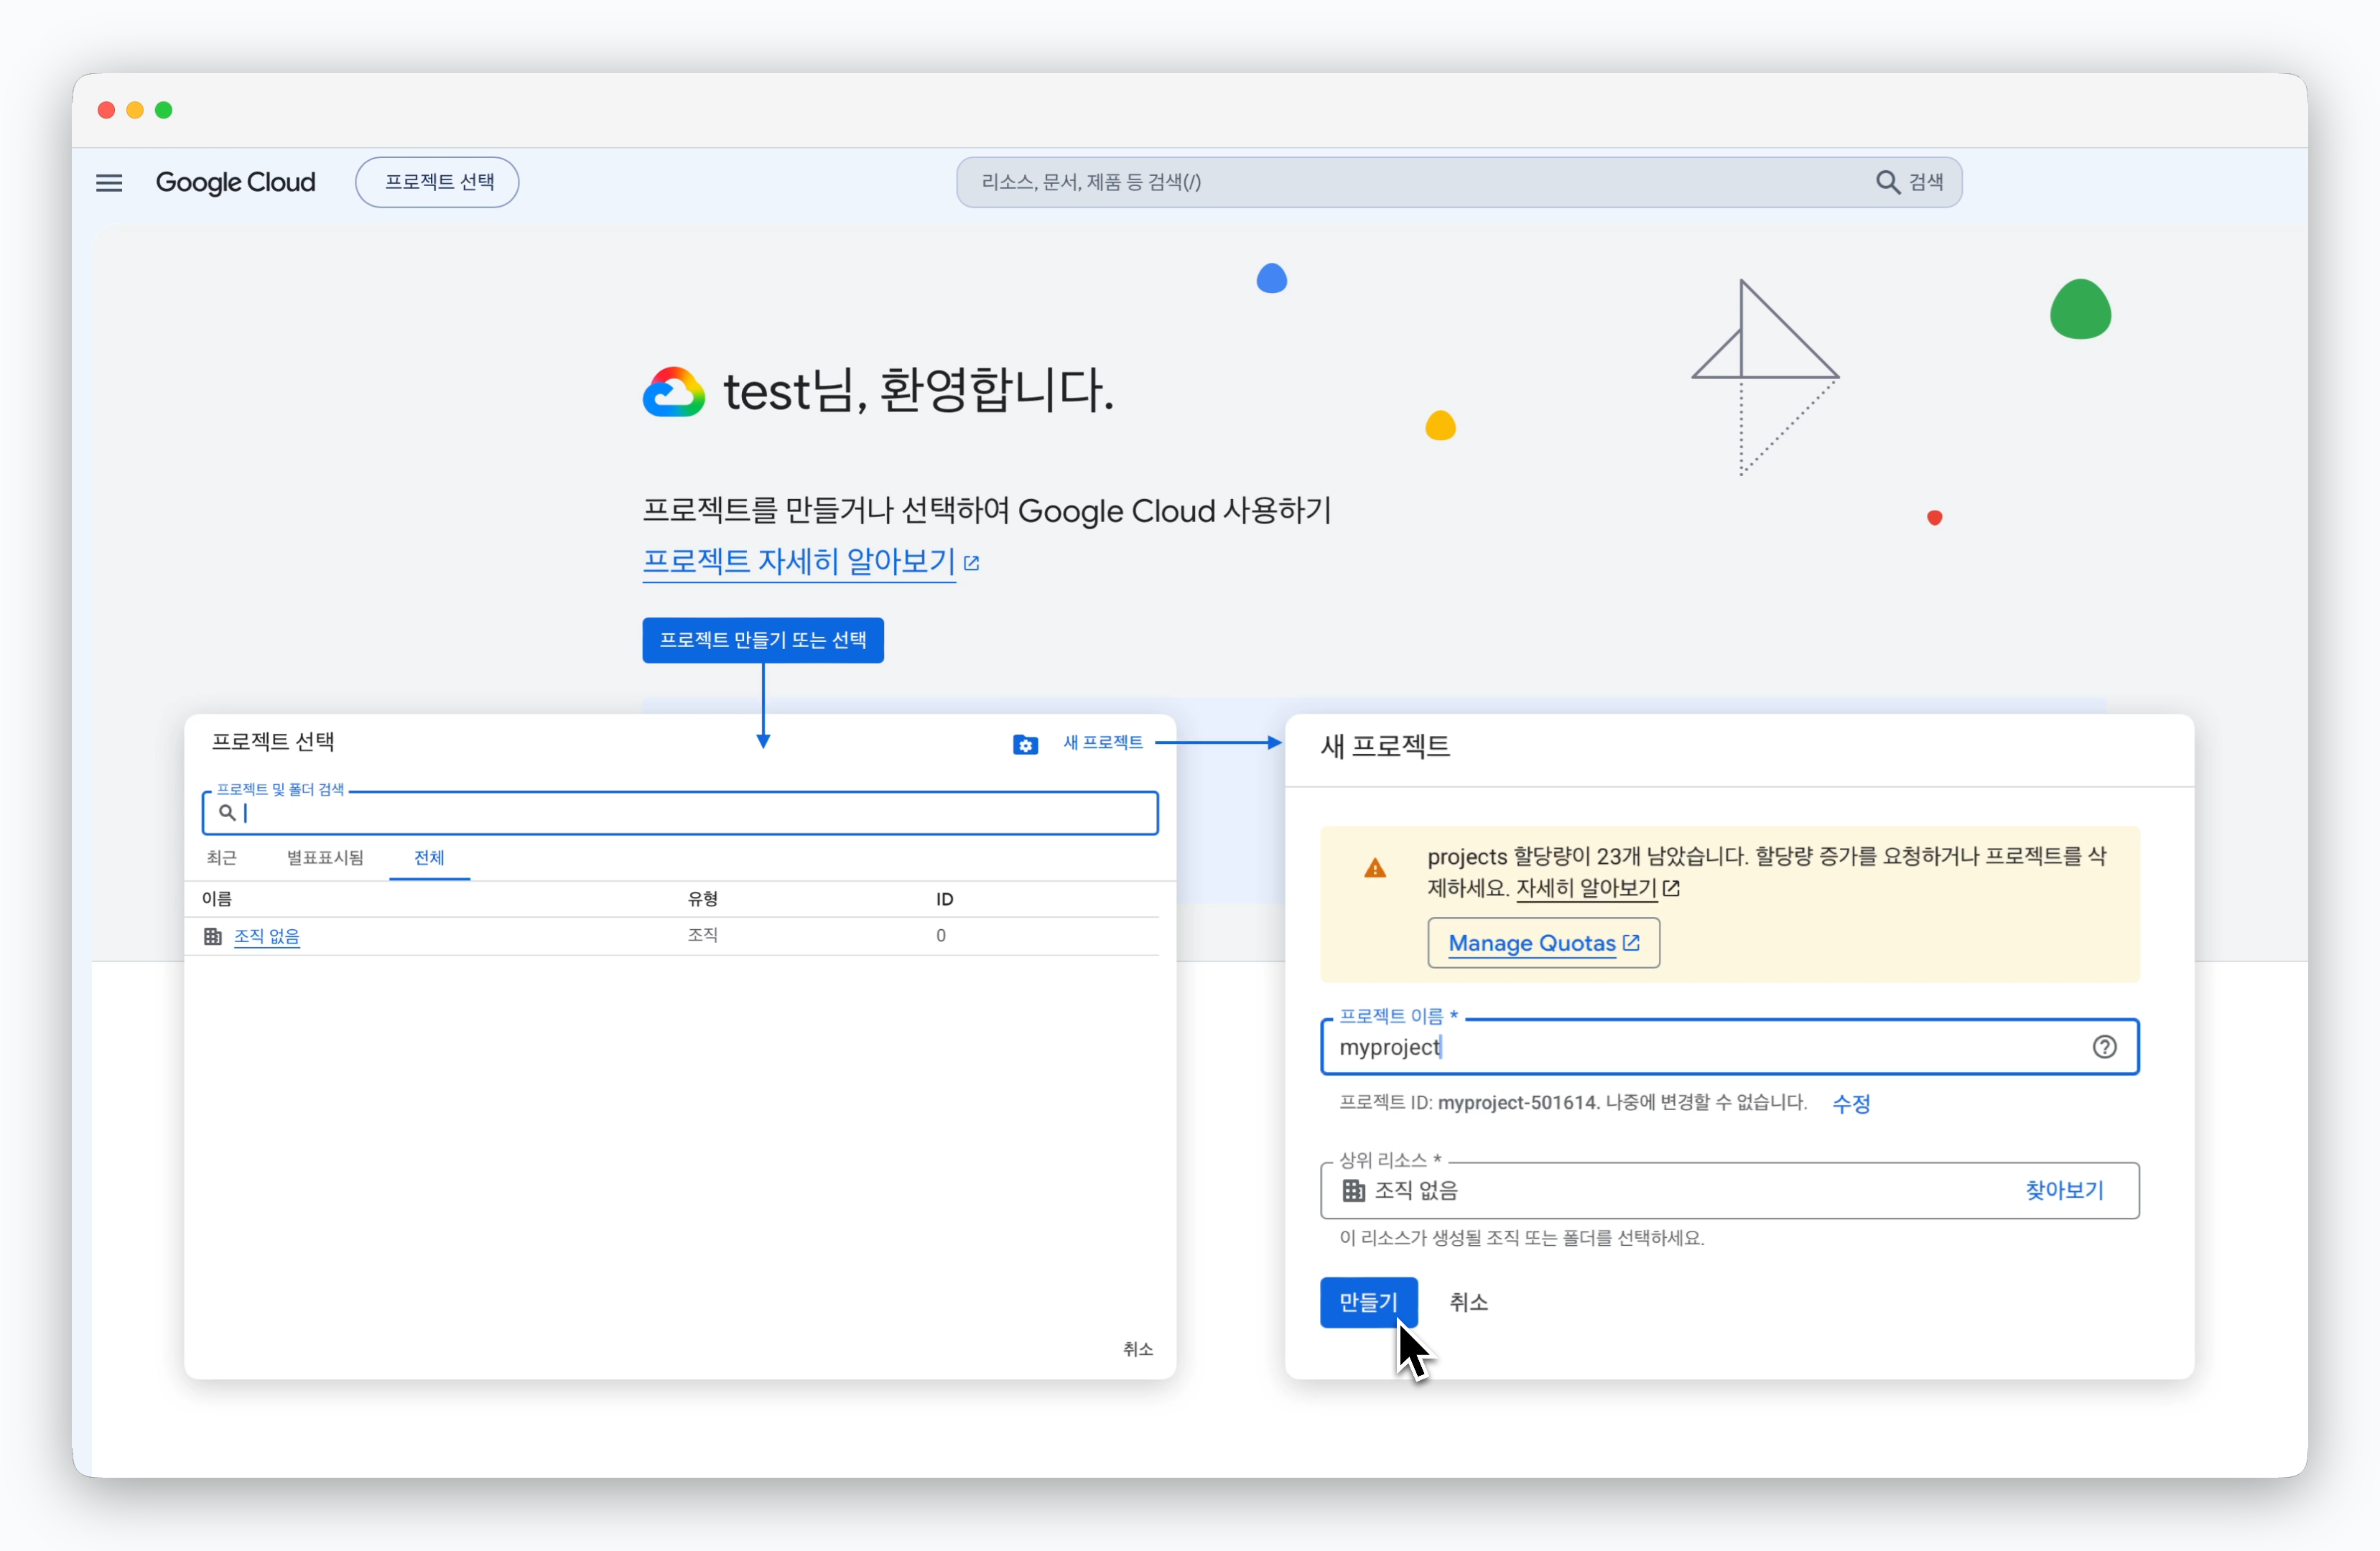Click the 유형 column header

point(703,899)
